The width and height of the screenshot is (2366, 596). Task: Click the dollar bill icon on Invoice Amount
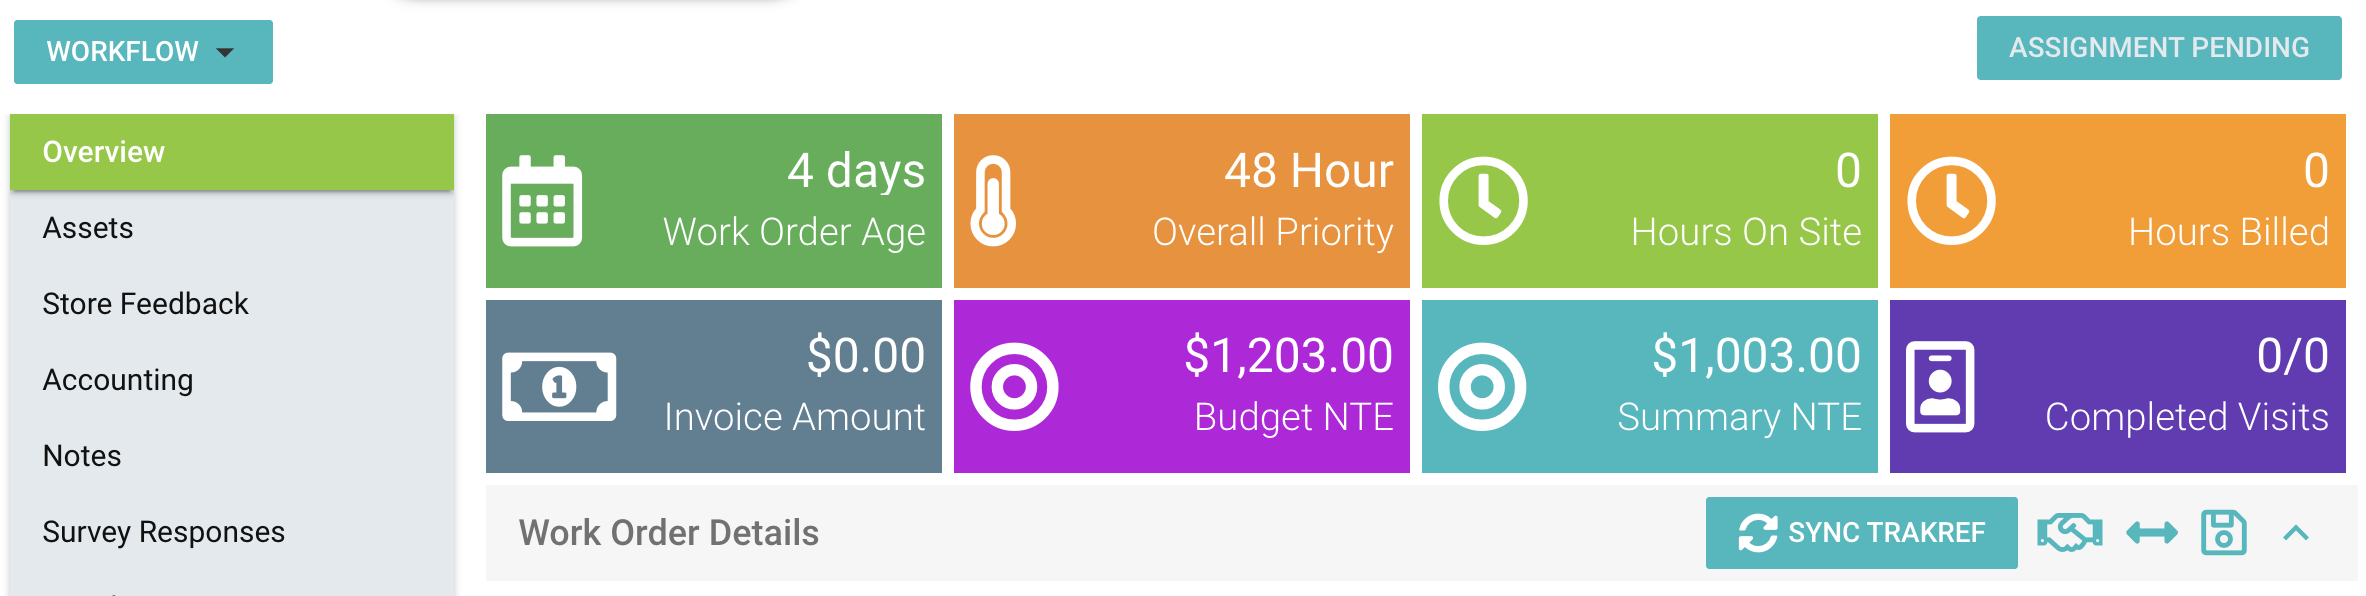click(x=559, y=387)
